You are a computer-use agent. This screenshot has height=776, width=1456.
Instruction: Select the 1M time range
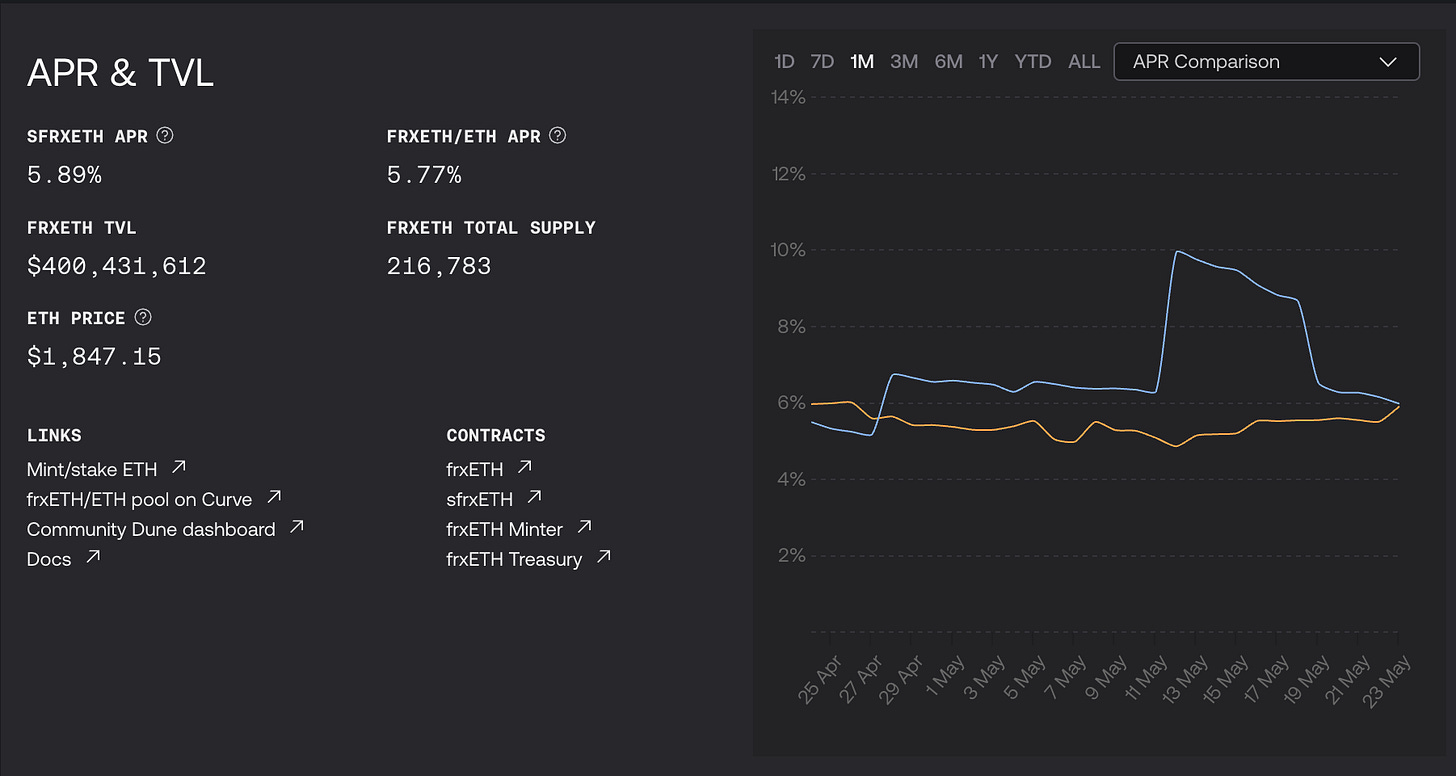(x=862, y=62)
